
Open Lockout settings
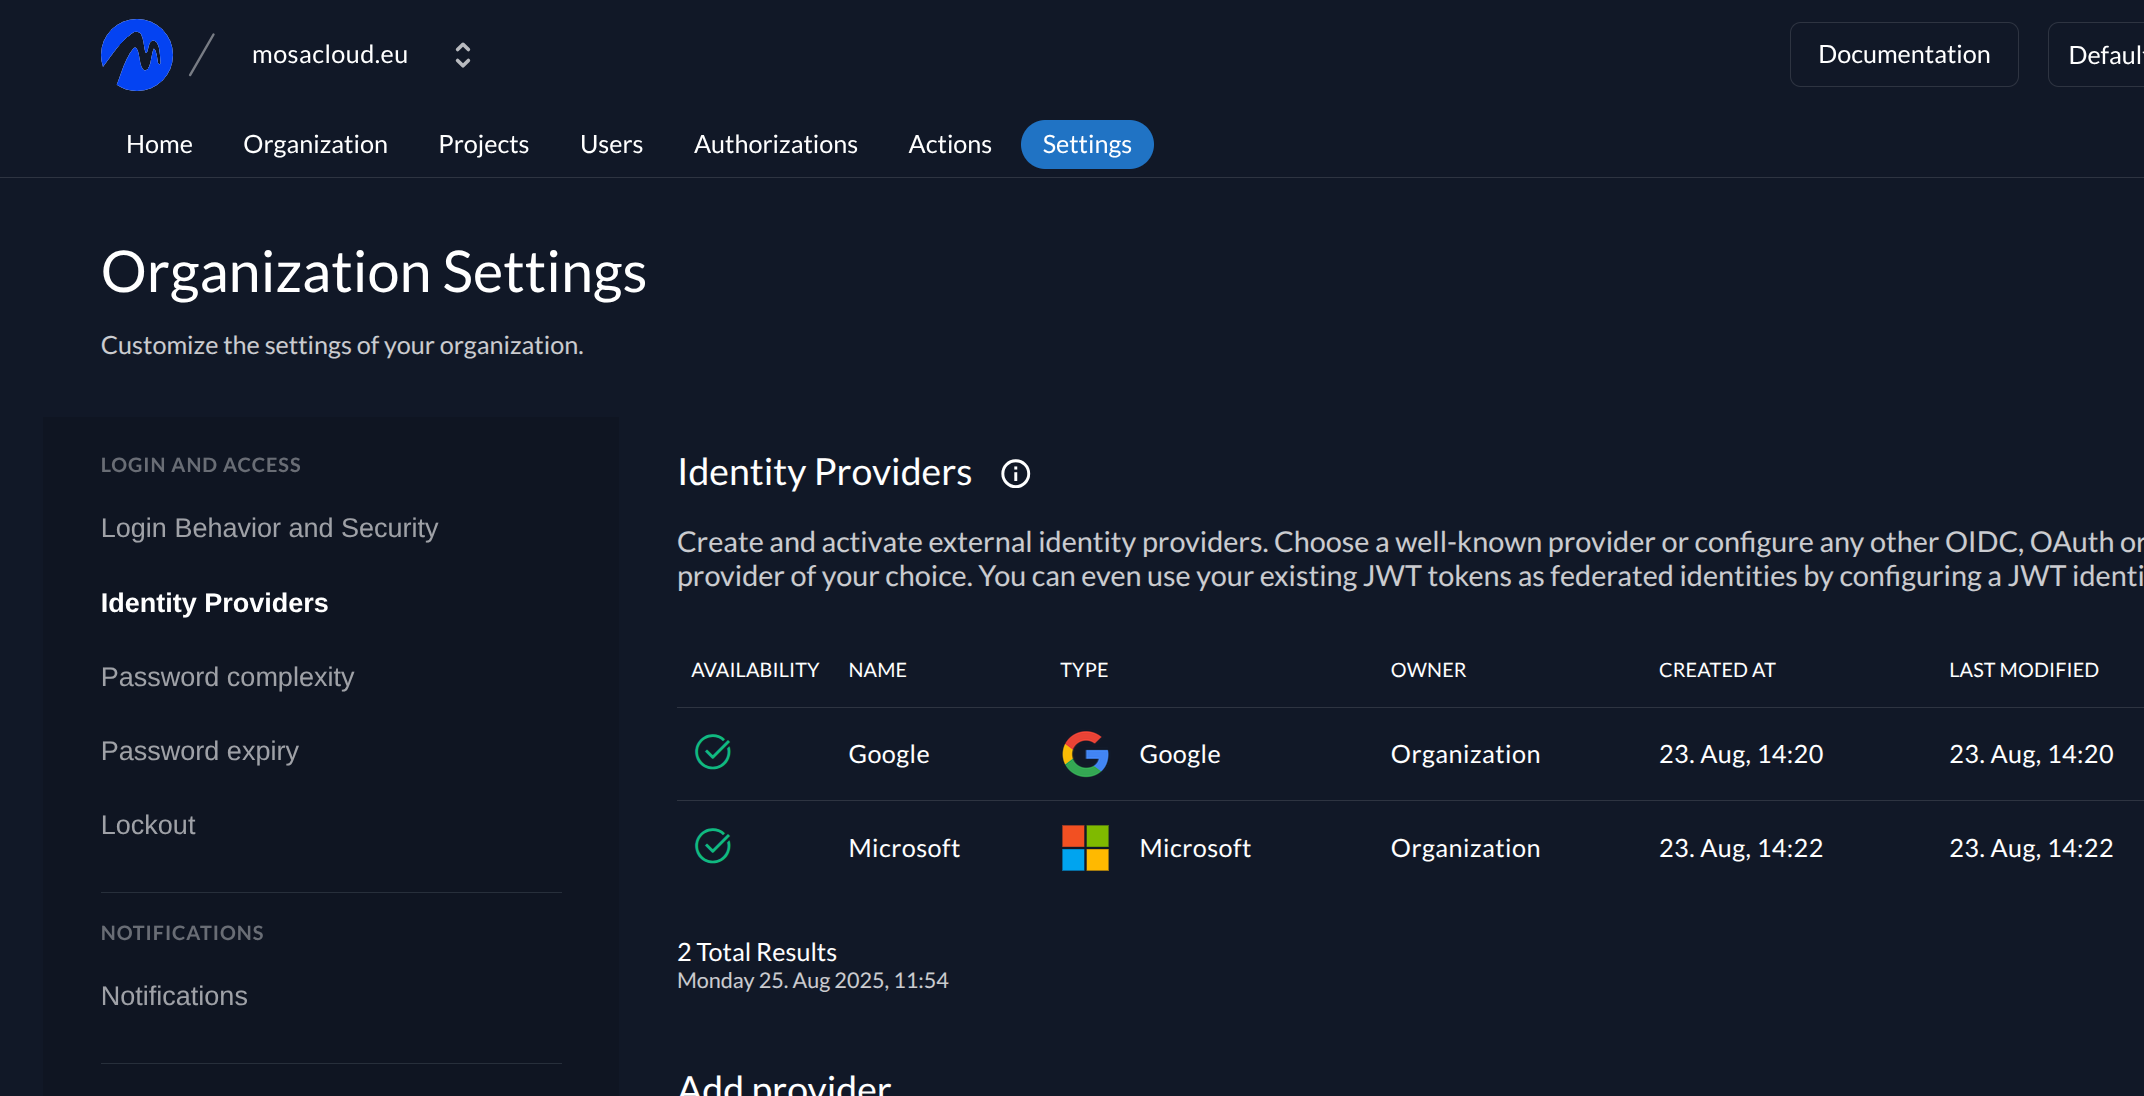pyautogui.click(x=148, y=825)
